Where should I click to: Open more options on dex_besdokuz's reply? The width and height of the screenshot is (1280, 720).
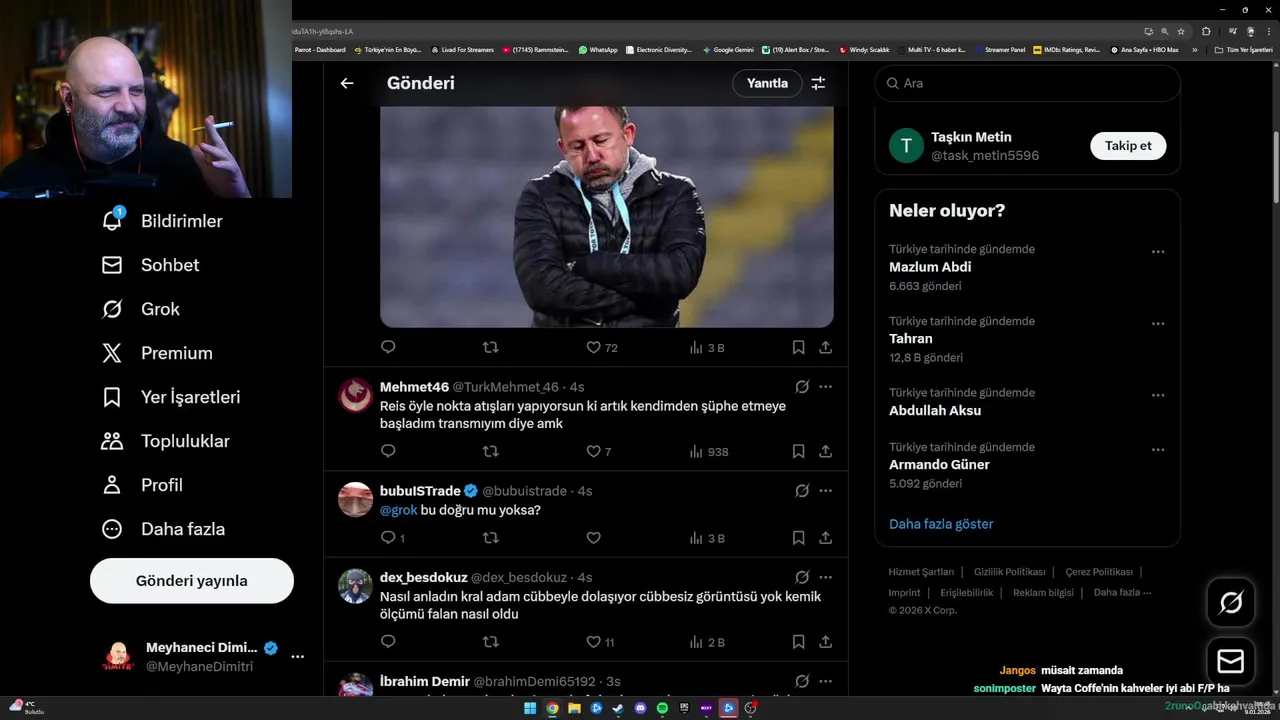826,577
